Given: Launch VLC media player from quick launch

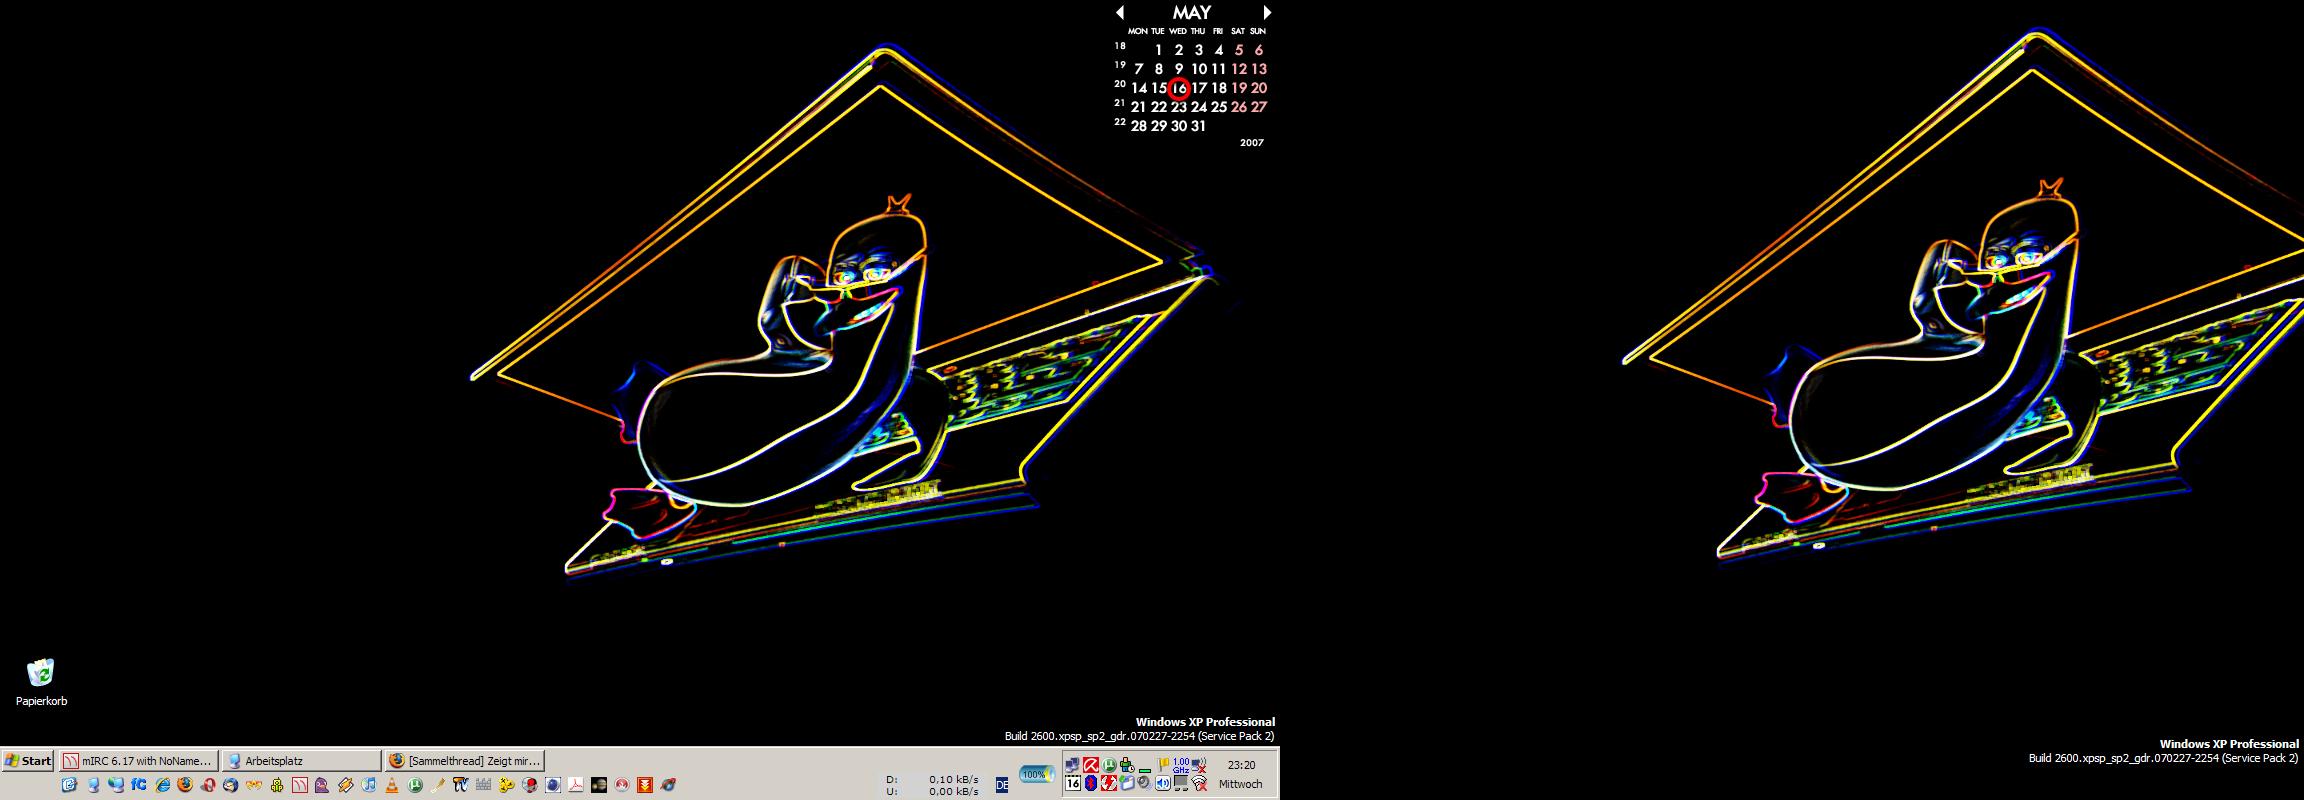Looking at the screenshot, I should click(392, 785).
